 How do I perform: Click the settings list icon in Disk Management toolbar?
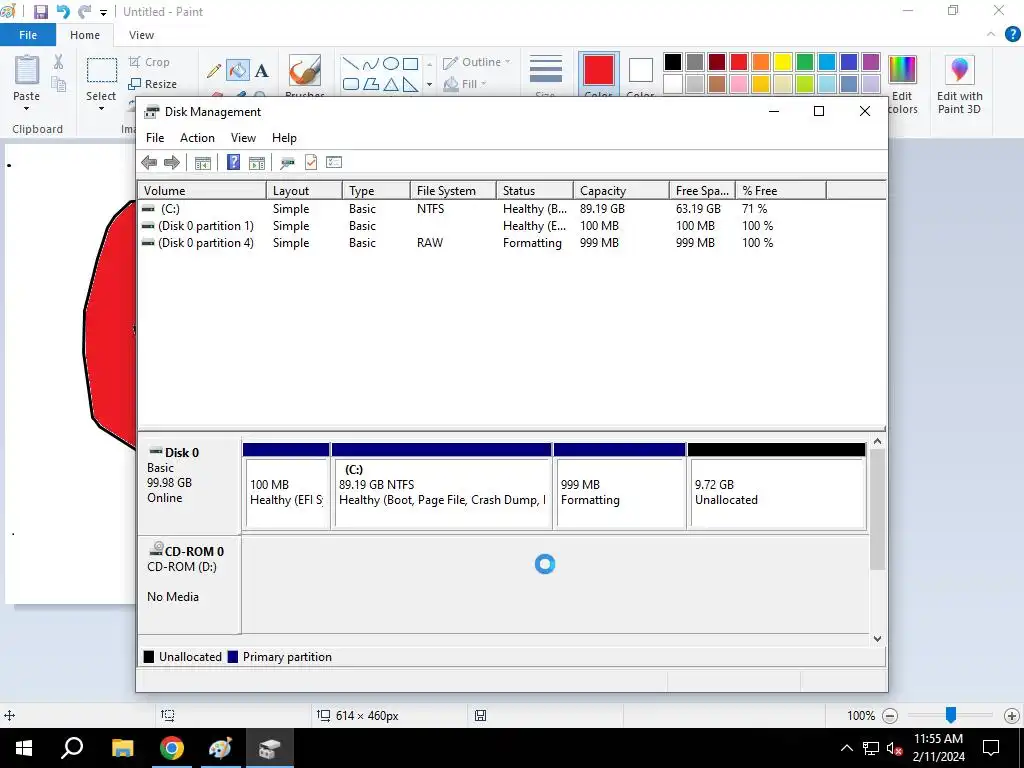point(334,163)
